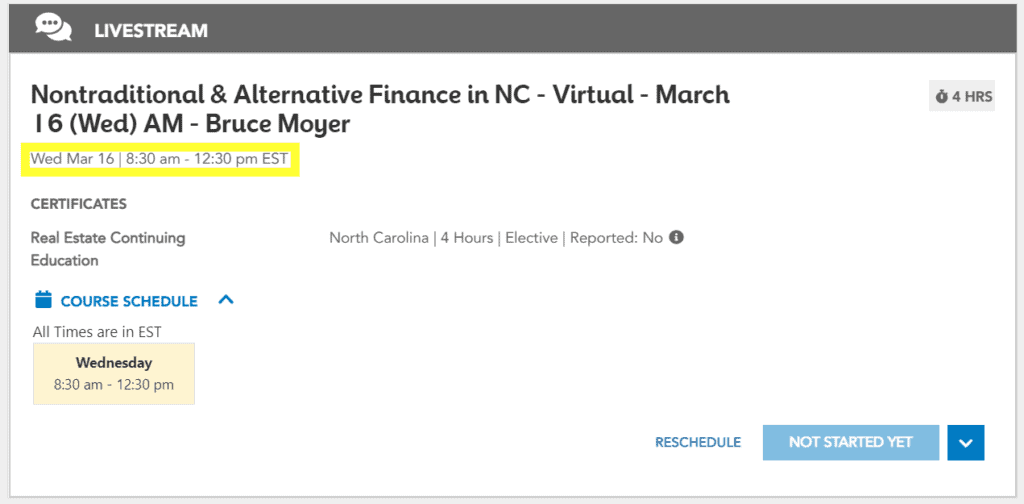Click the Real Estate Continuing Education label
The image size is (1024, 504).
[108, 249]
